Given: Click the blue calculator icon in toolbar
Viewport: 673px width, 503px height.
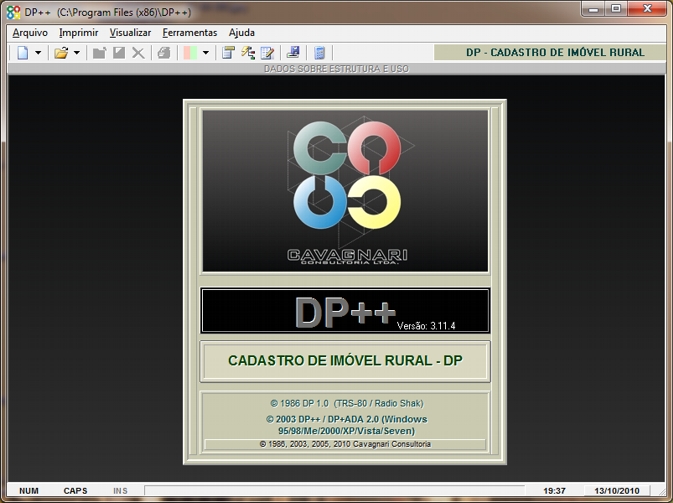Looking at the screenshot, I should 320,53.
